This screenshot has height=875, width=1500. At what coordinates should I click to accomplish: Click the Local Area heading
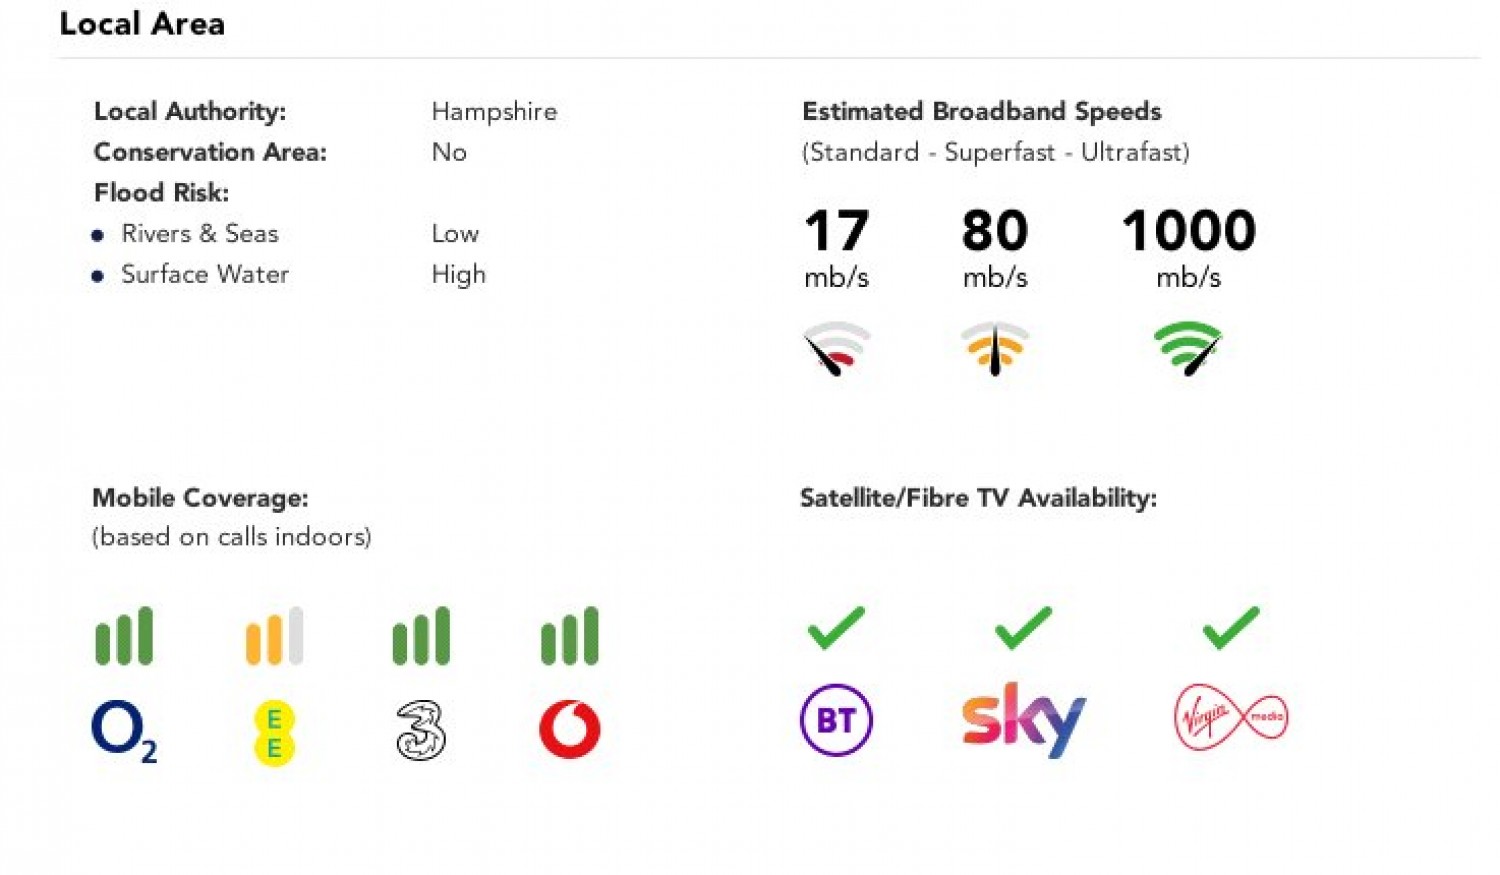pyautogui.click(x=142, y=24)
